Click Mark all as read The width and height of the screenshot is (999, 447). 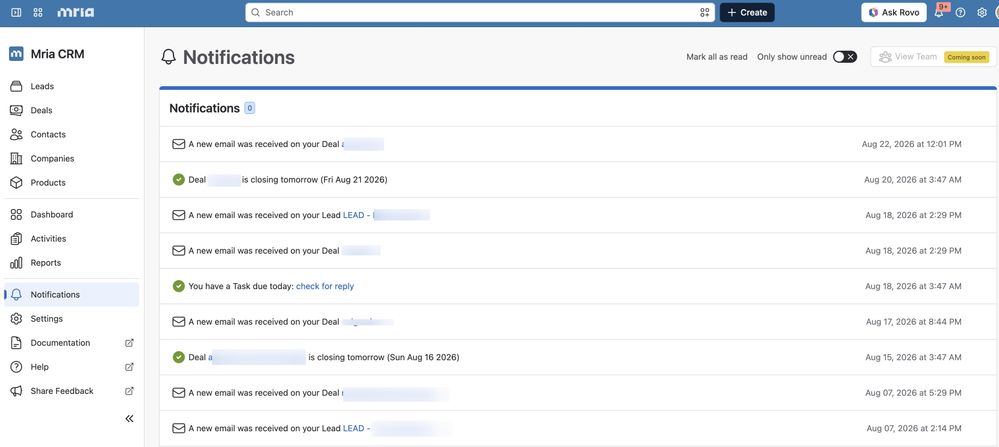[717, 57]
